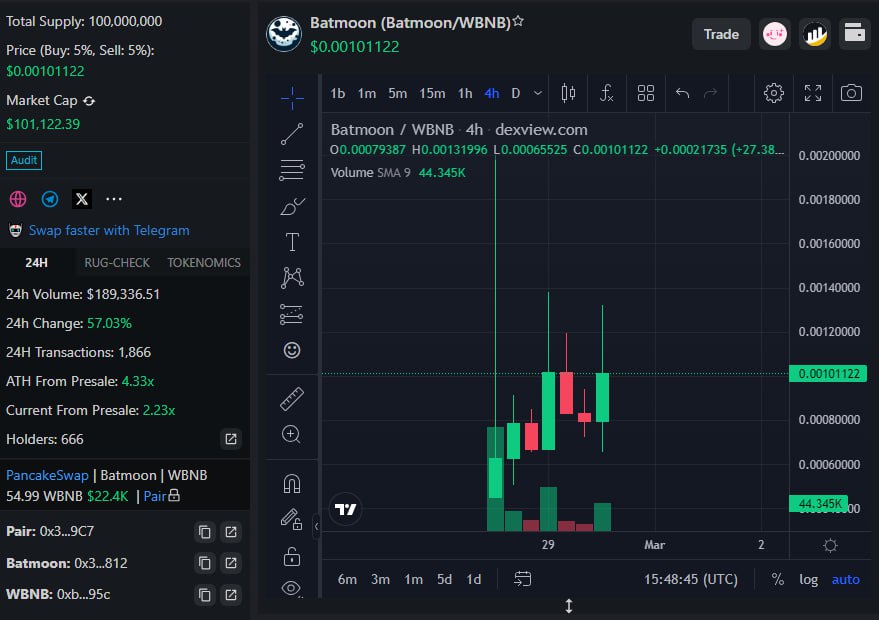Show more social links ellipsis
The height and width of the screenshot is (620, 879).
(x=114, y=199)
